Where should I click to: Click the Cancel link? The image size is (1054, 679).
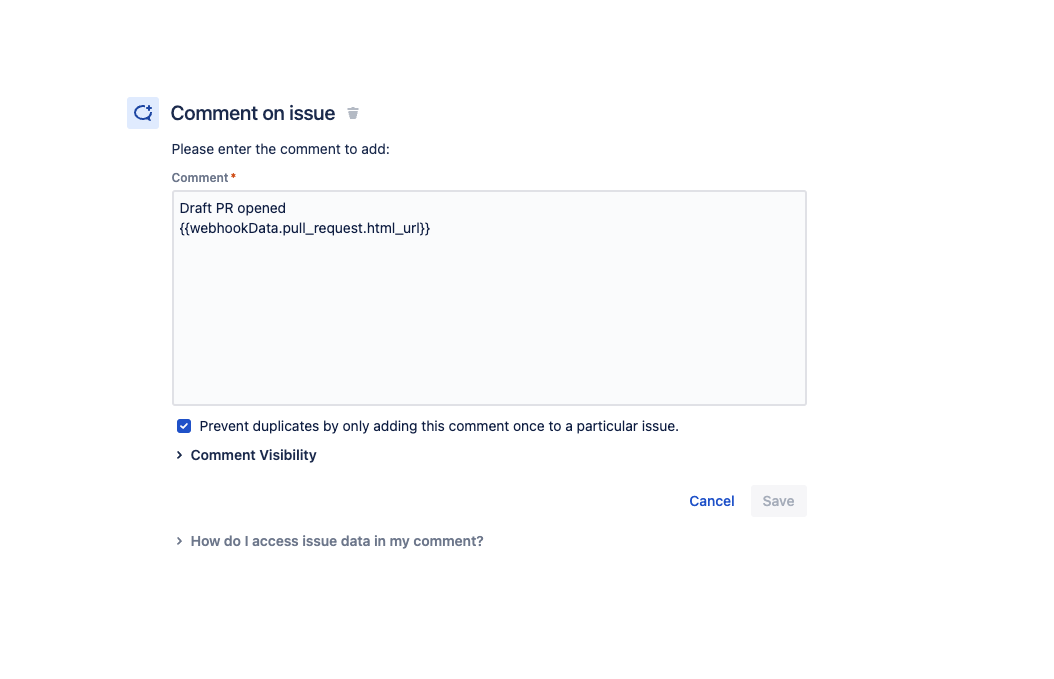click(x=712, y=501)
